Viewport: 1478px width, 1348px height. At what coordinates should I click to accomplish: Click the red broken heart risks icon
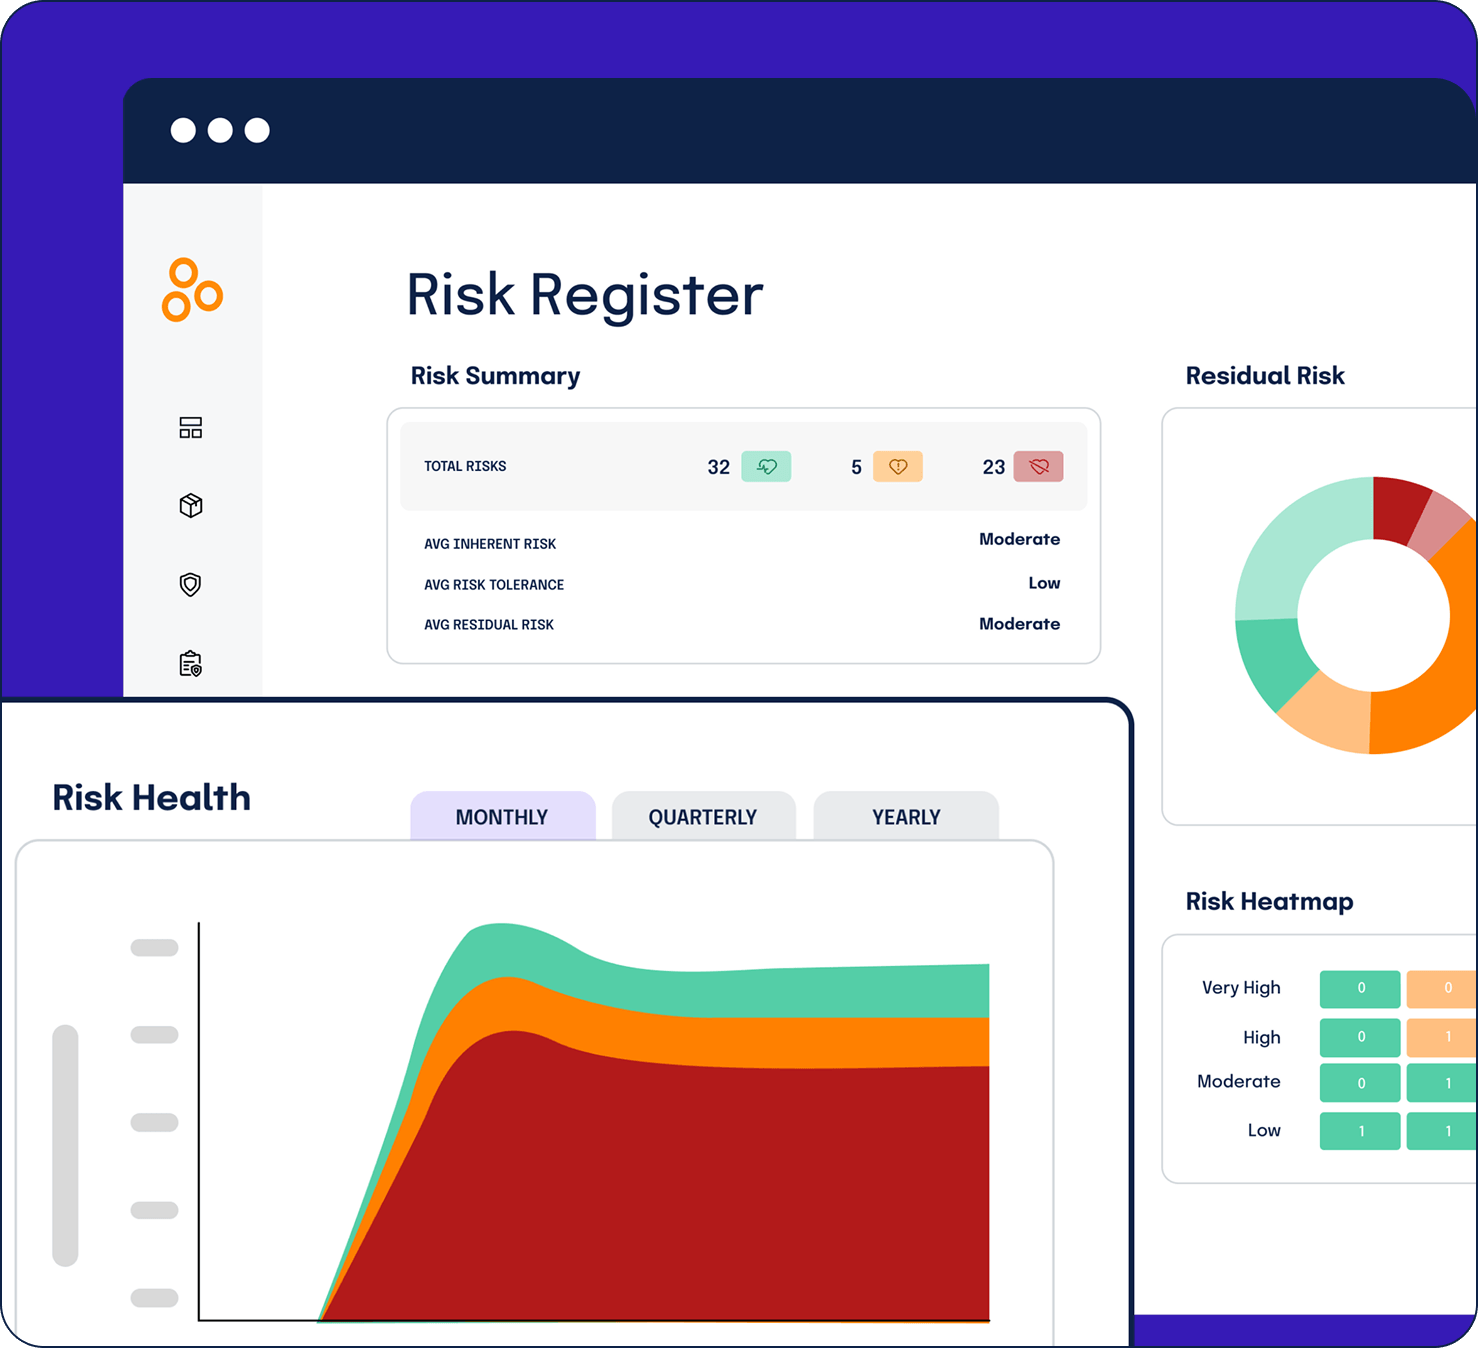point(1038,467)
